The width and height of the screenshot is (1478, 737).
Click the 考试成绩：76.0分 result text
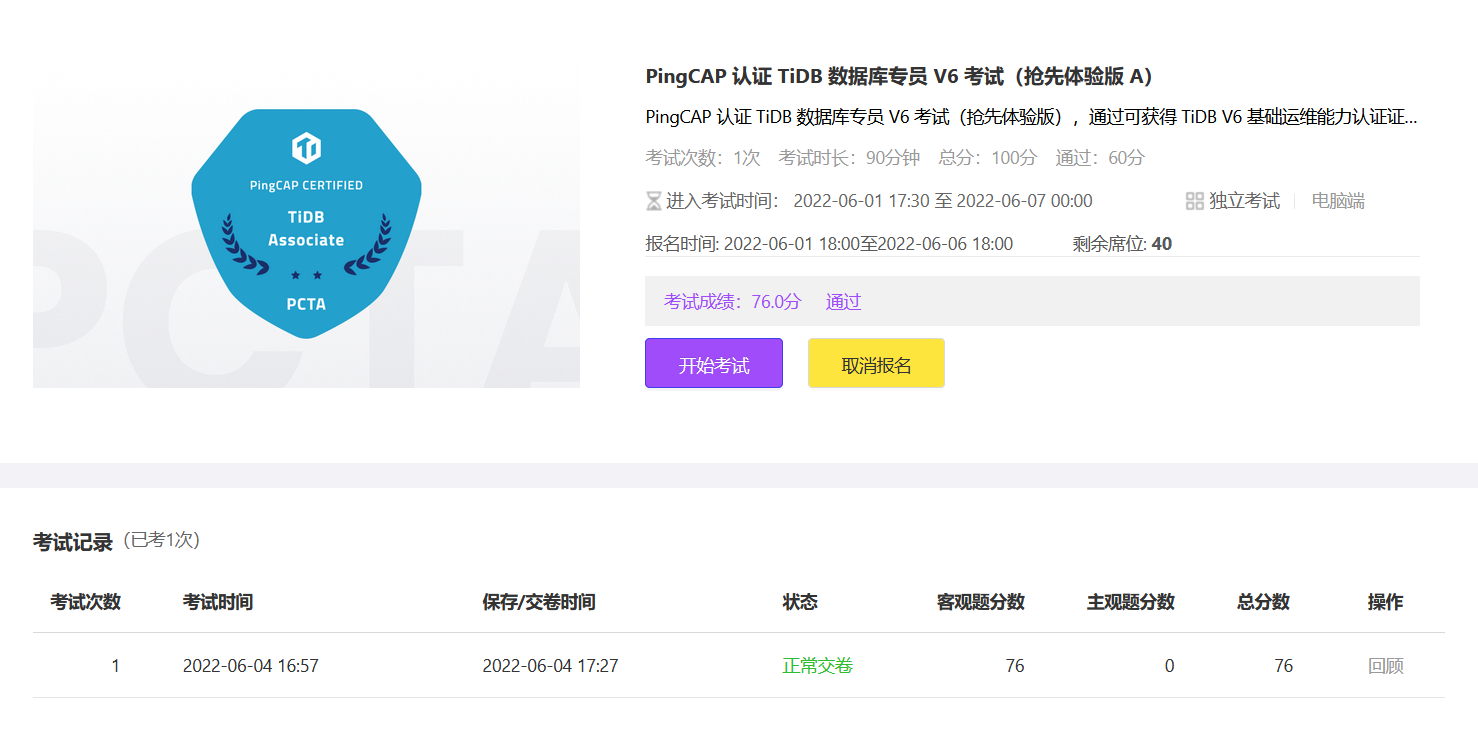[x=733, y=301]
